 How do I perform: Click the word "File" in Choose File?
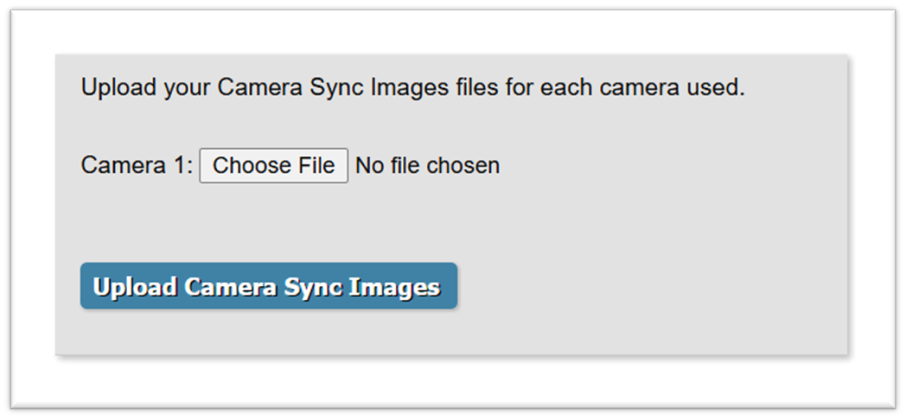(x=314, y=166)
